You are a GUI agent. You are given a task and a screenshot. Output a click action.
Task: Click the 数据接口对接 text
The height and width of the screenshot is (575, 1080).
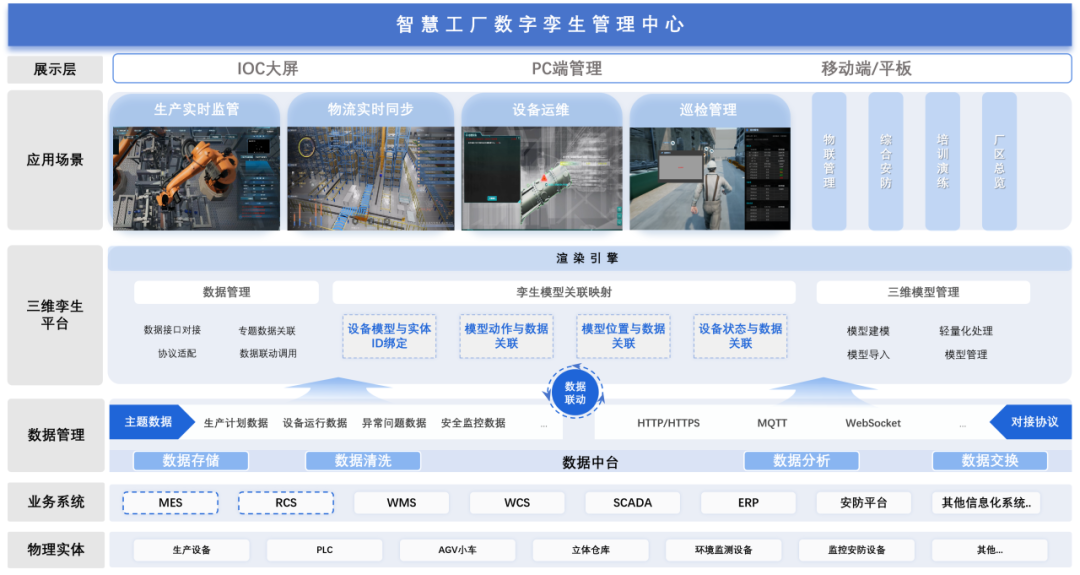pyautogui.click(x=172, y=331)
